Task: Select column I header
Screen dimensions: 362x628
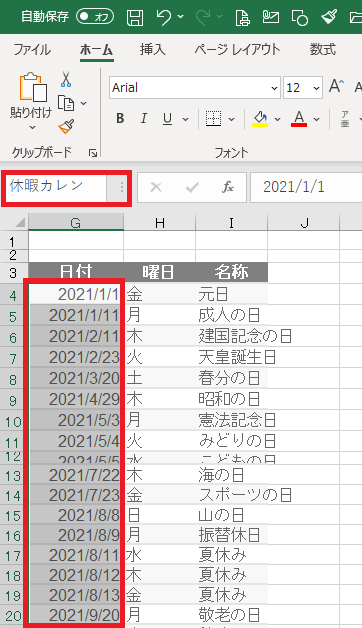Action: point(231,223)
